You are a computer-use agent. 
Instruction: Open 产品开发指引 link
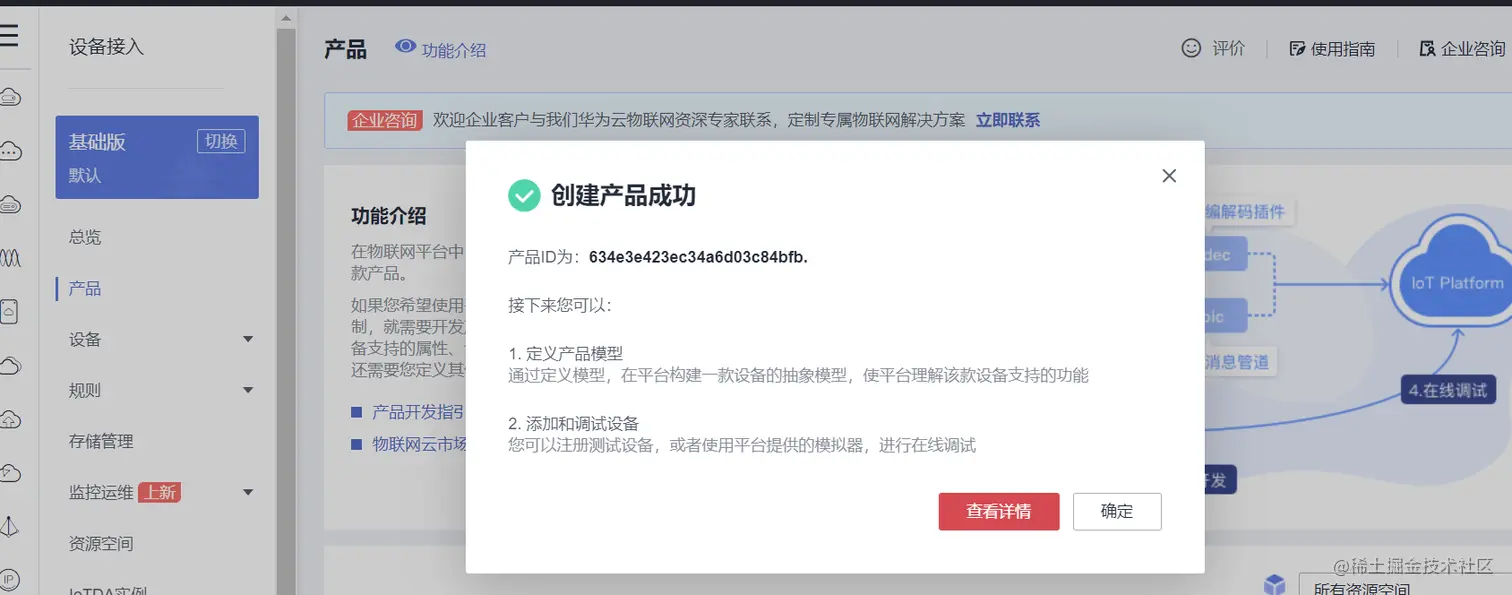pyautogui.click(x=418, y=412)
